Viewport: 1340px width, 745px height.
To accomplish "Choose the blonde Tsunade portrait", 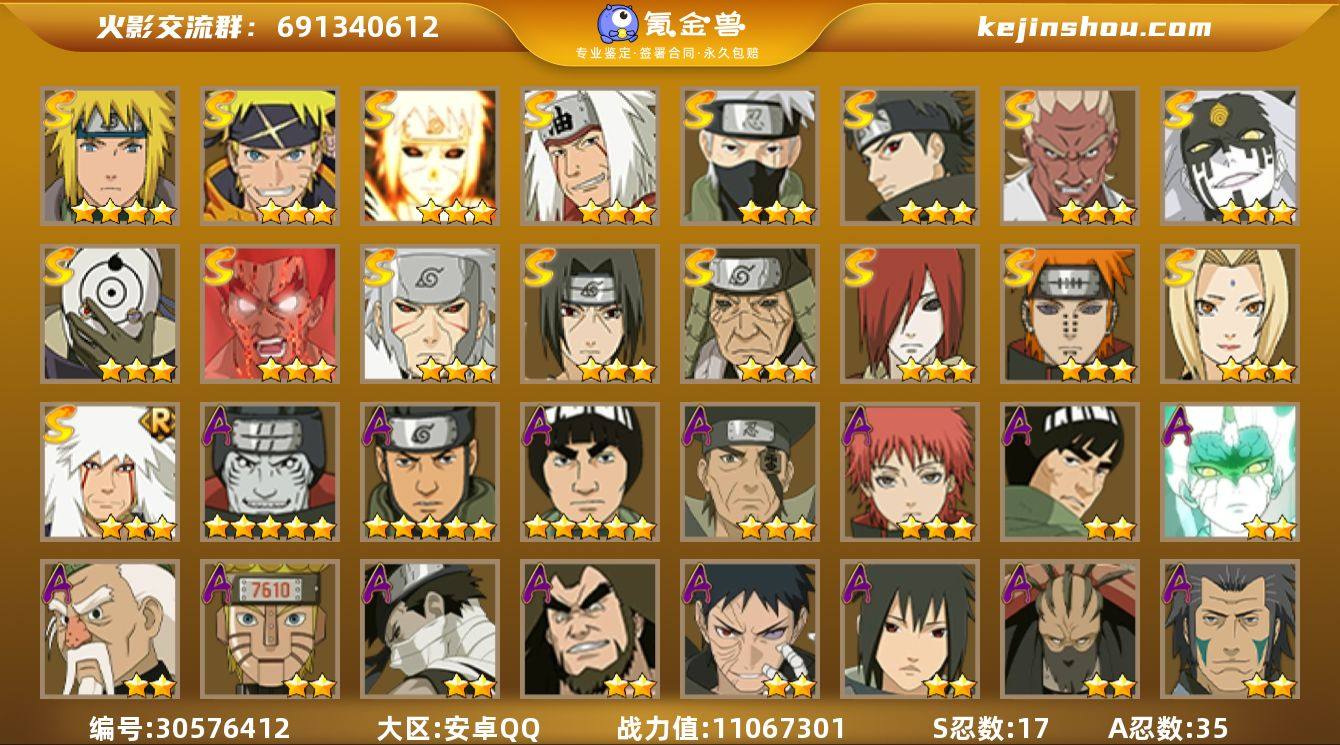I will pyautogui.click(x=1229, y=314).
